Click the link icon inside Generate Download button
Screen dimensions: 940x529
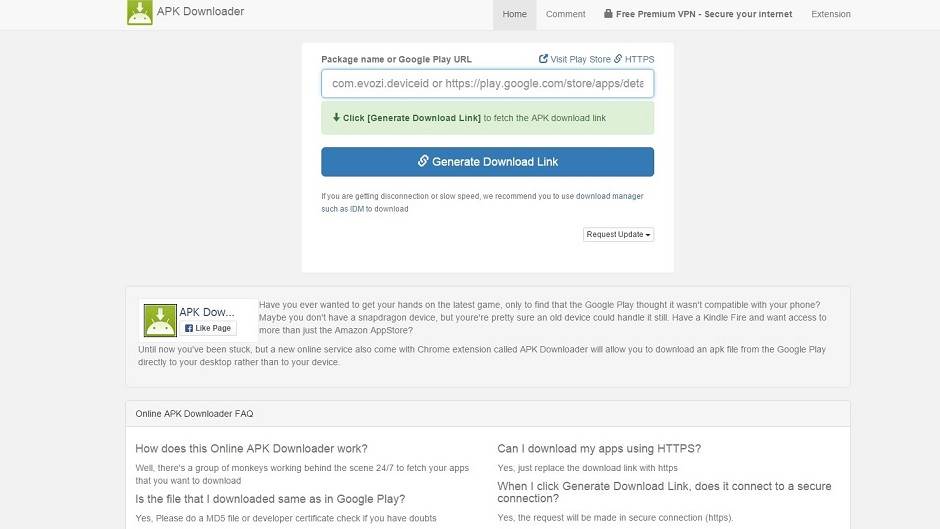pos(423,161)
